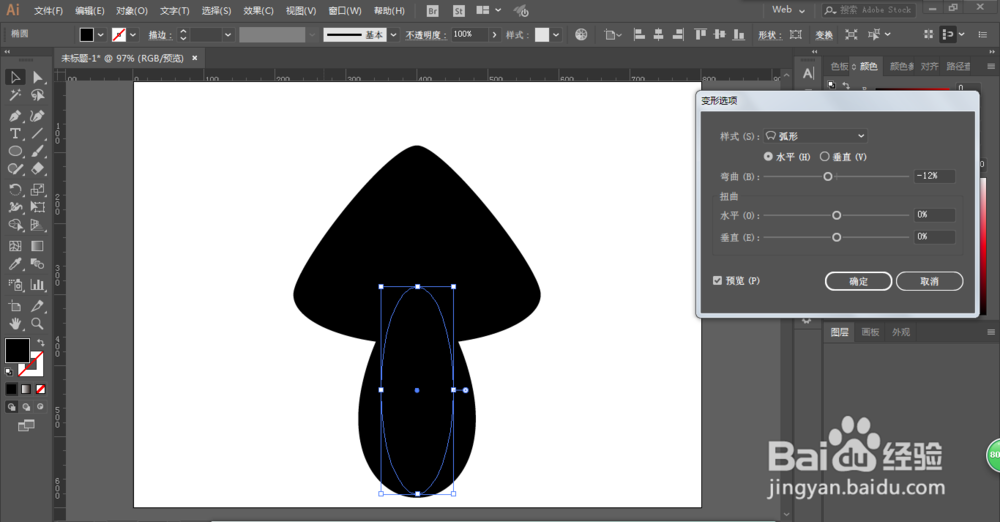Select the Scale tool
1000x522 pixels.
click(38, 190)
